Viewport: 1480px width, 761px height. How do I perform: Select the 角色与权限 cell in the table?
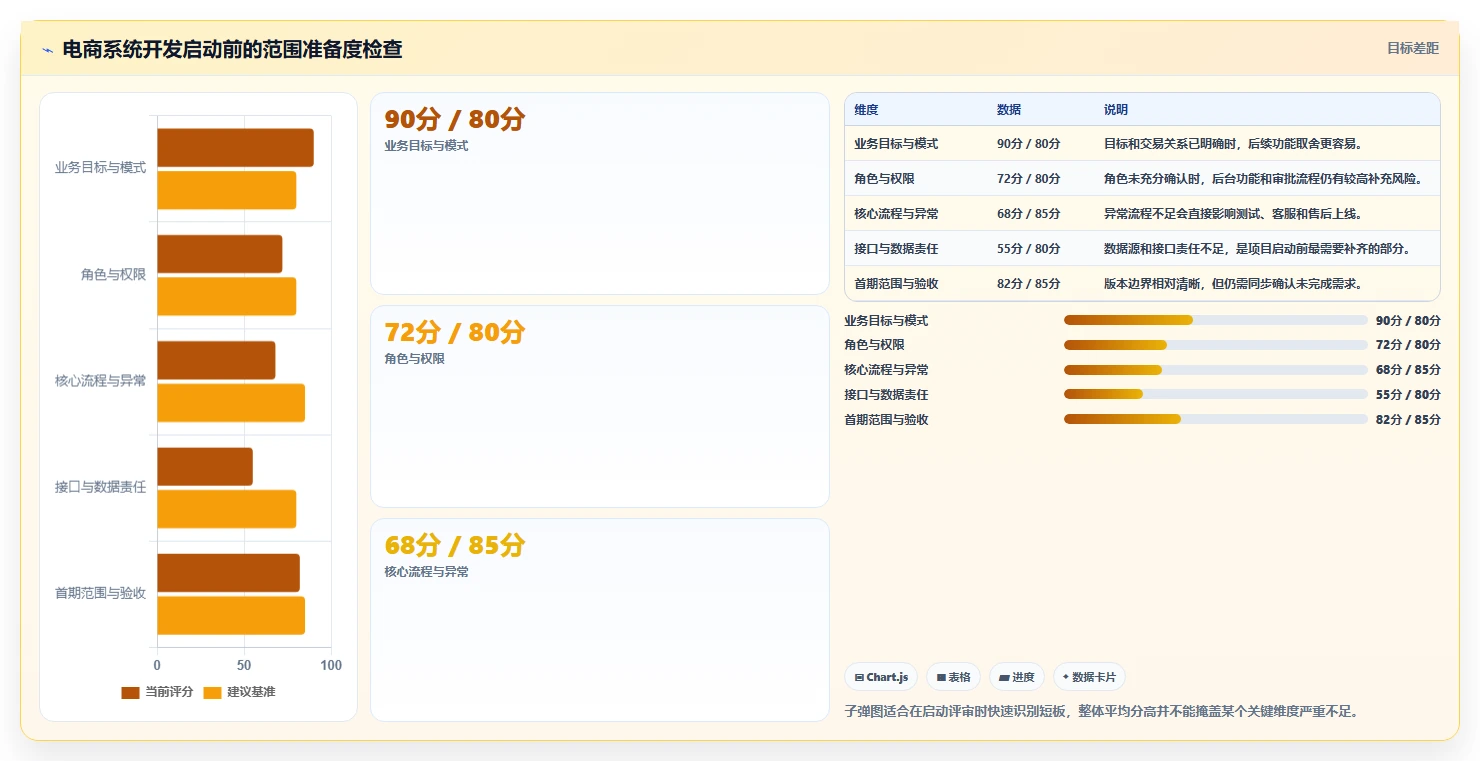[x=884, y=179]
